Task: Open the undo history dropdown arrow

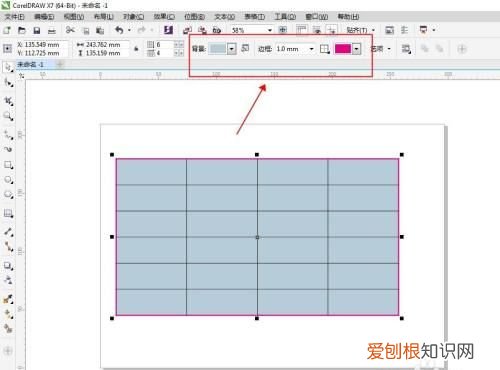Action: point(129,30)
